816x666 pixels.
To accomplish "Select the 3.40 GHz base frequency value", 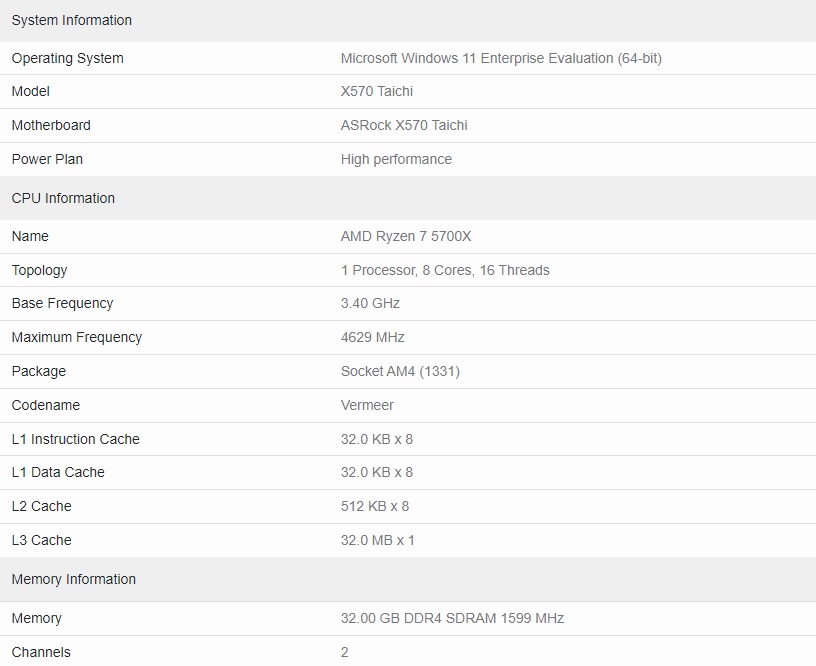I will coord(370,303).
